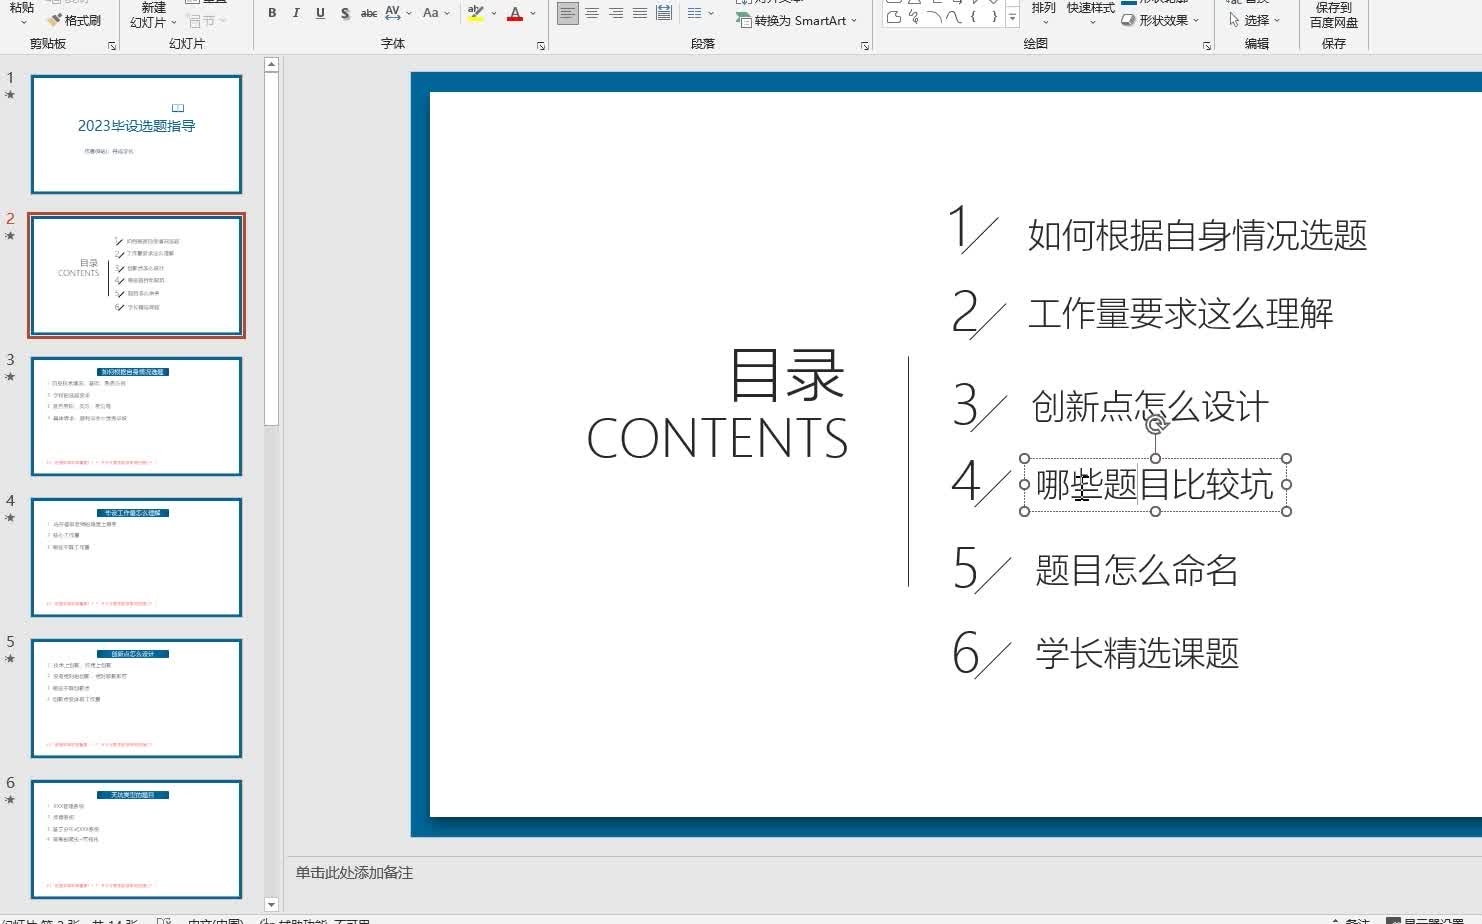Click the text 如何根据自身情况选题

(1197, 236)
